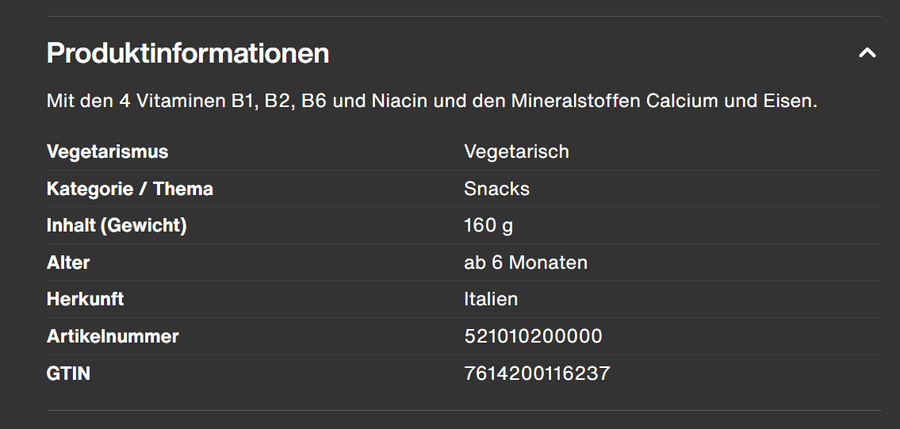The width and height of the screenshot is (900, 429).
Task: Click the GTIN number 7614200116237
Action: [537, 374]
